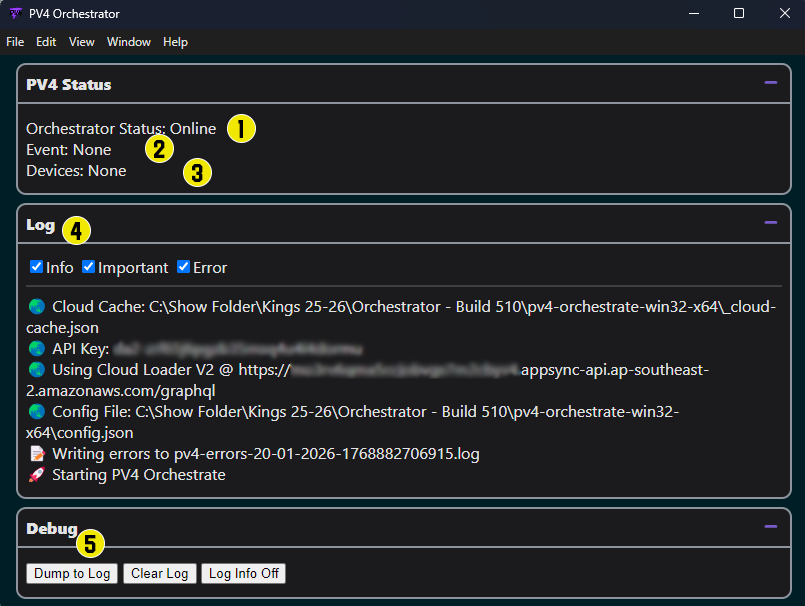Collapse the PV4 Status panel

click(771, 83)
